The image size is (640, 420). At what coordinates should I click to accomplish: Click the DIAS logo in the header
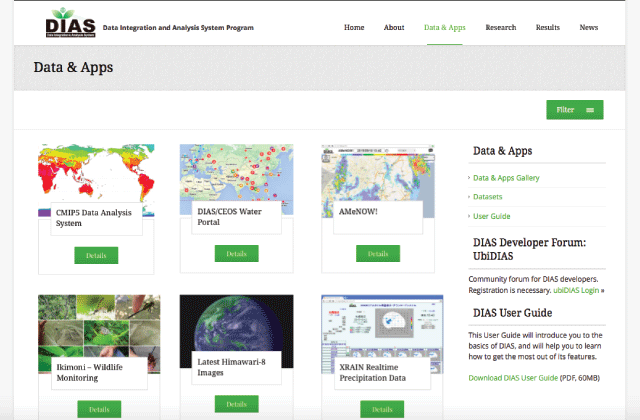click(x=71, y=23)
